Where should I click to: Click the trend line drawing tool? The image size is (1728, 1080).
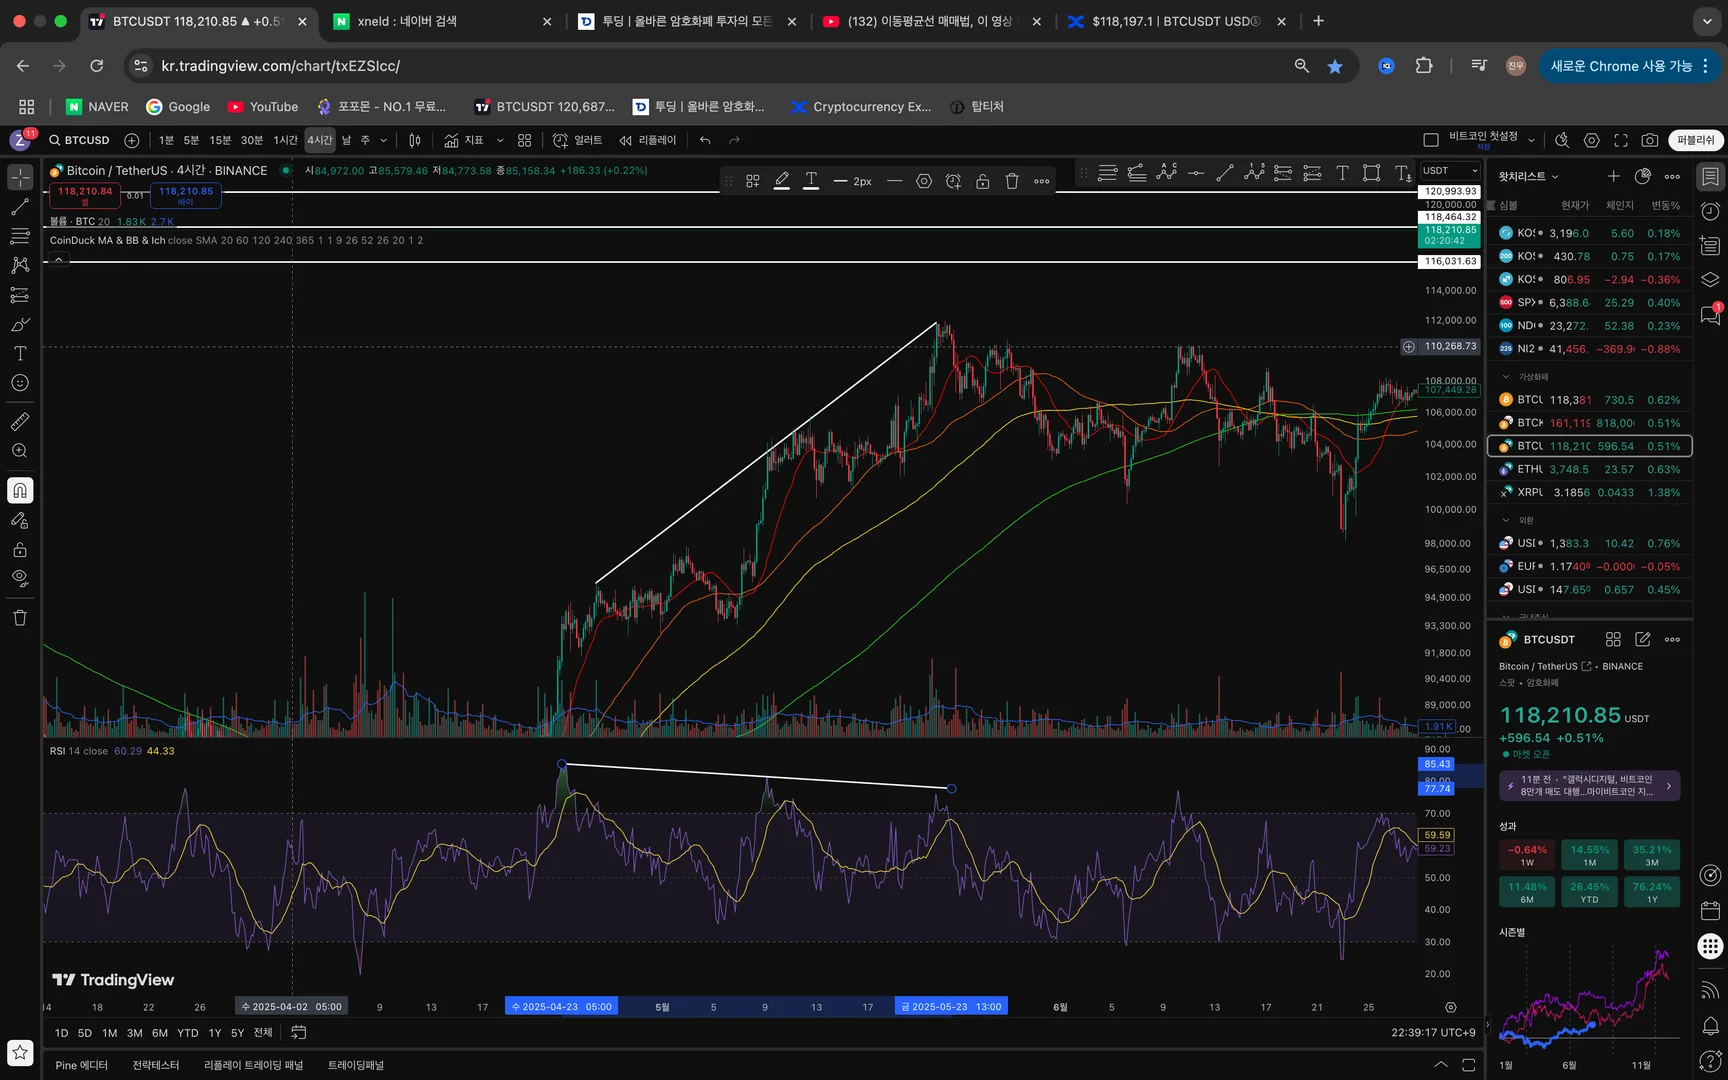[19, 207]
